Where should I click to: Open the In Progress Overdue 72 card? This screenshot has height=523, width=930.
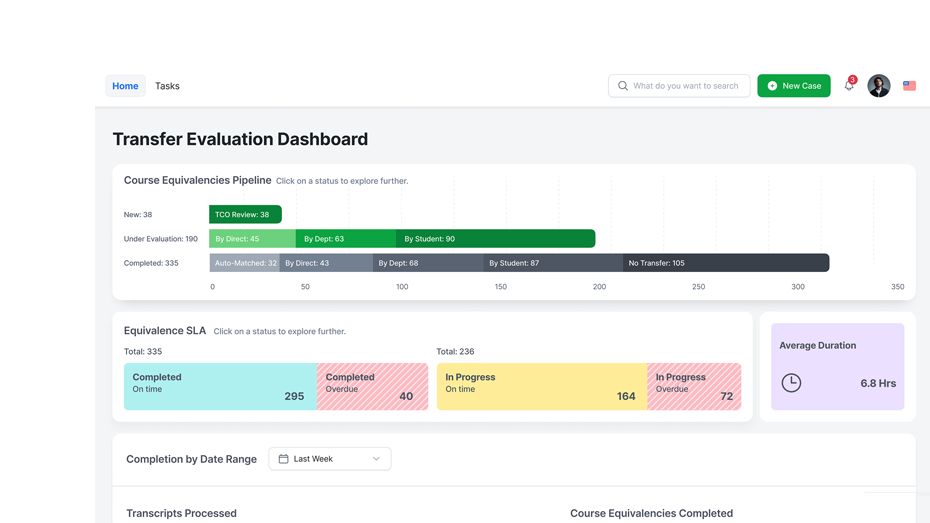694,387
